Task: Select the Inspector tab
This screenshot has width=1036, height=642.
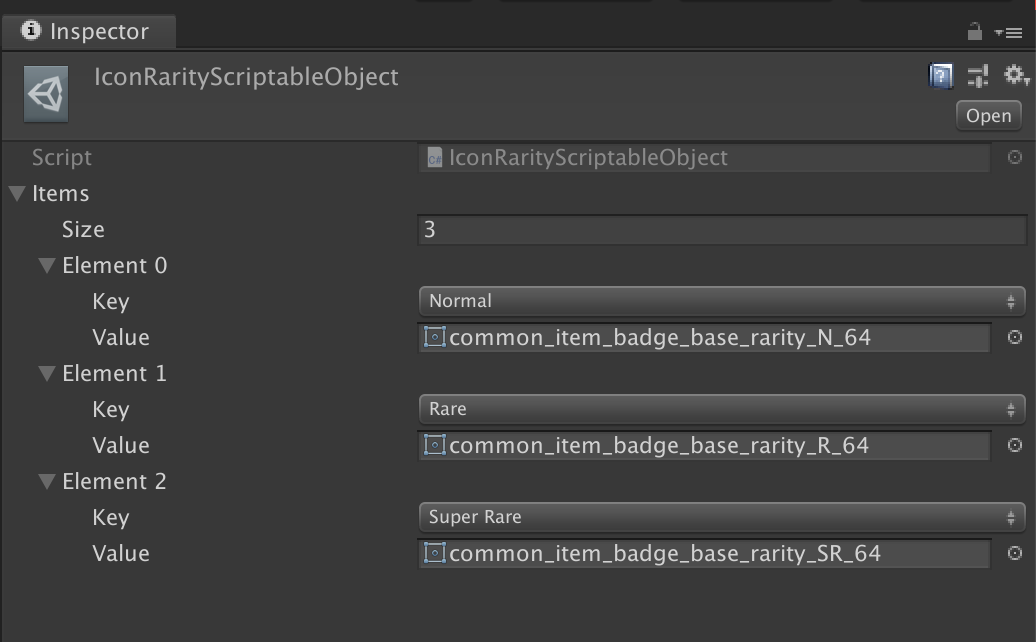Action: (89, 32)
